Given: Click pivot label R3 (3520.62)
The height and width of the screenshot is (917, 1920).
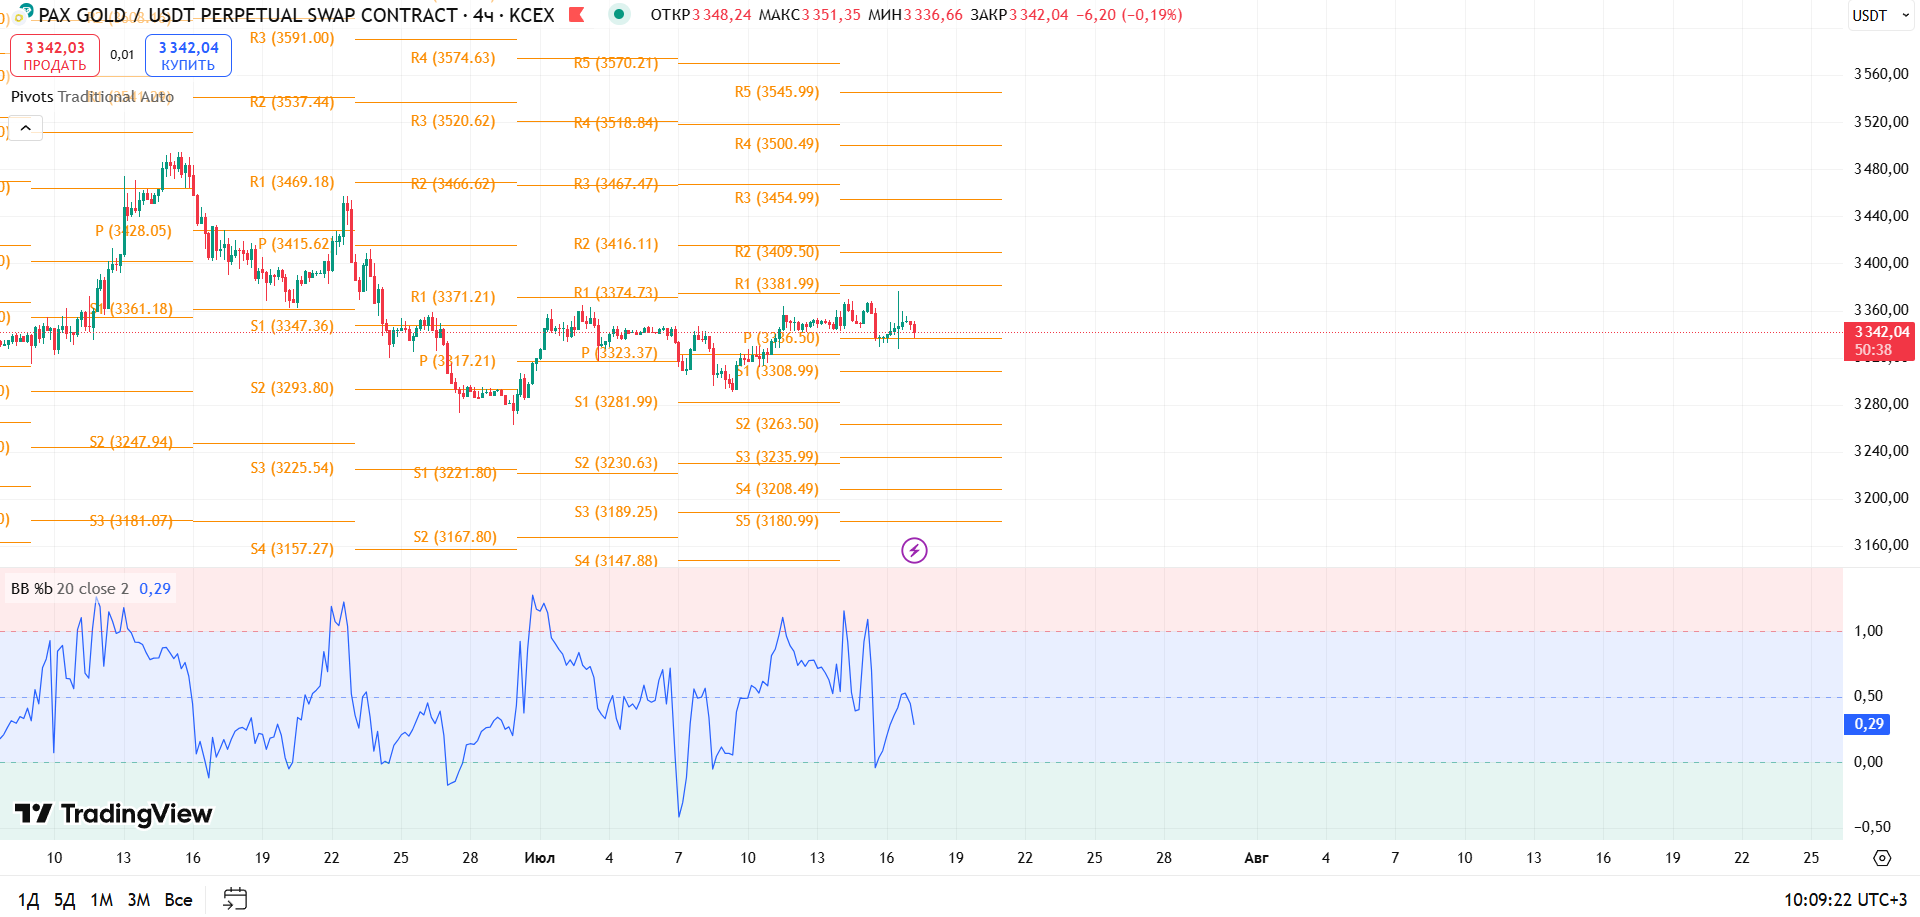Looking at the screenshot, I should [x=453, y=121].
